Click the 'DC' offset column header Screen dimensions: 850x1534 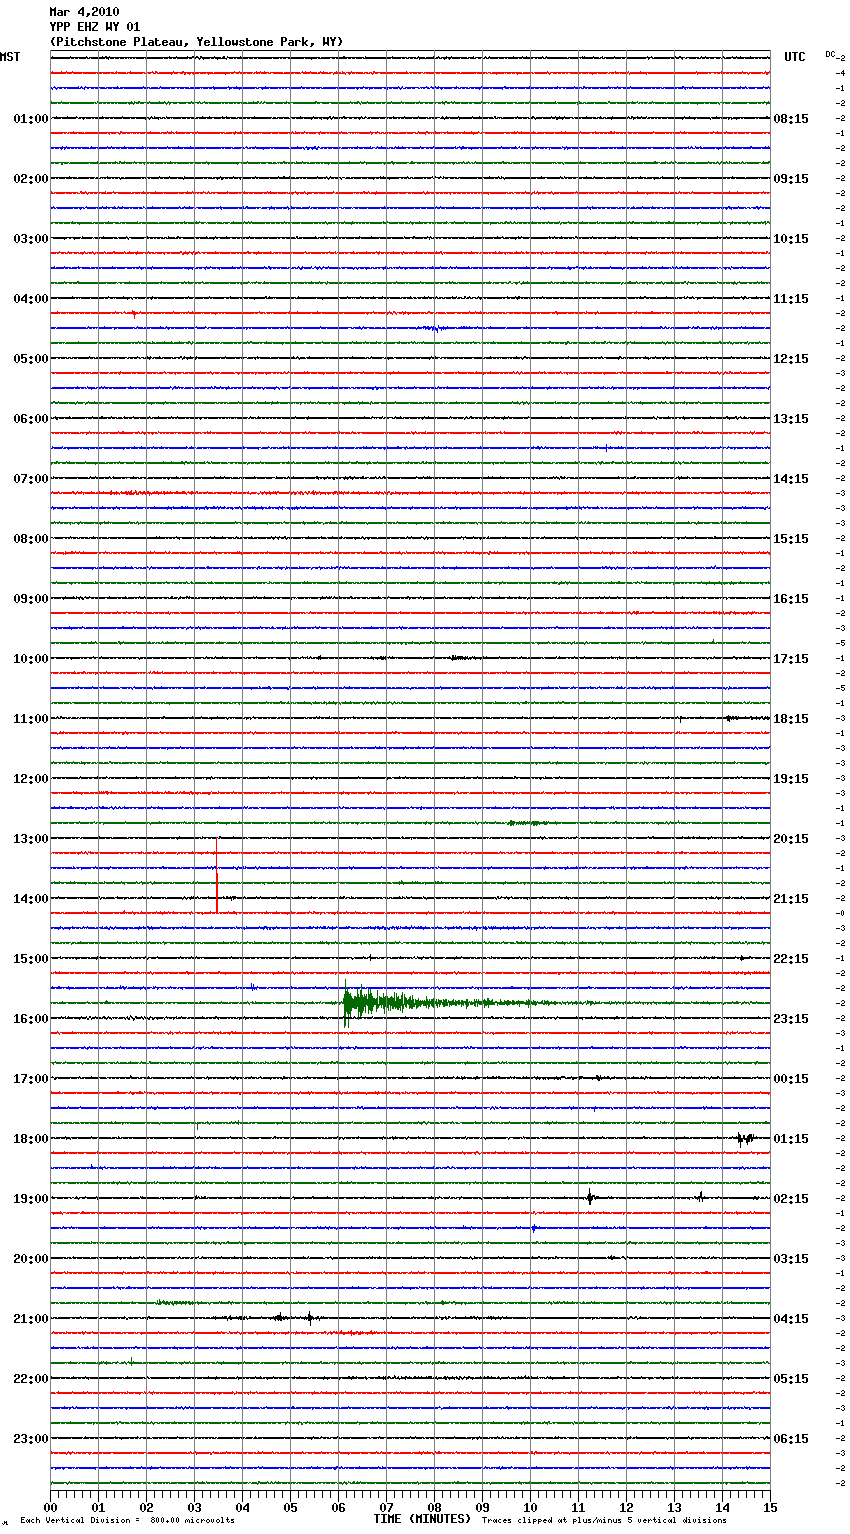830,54
